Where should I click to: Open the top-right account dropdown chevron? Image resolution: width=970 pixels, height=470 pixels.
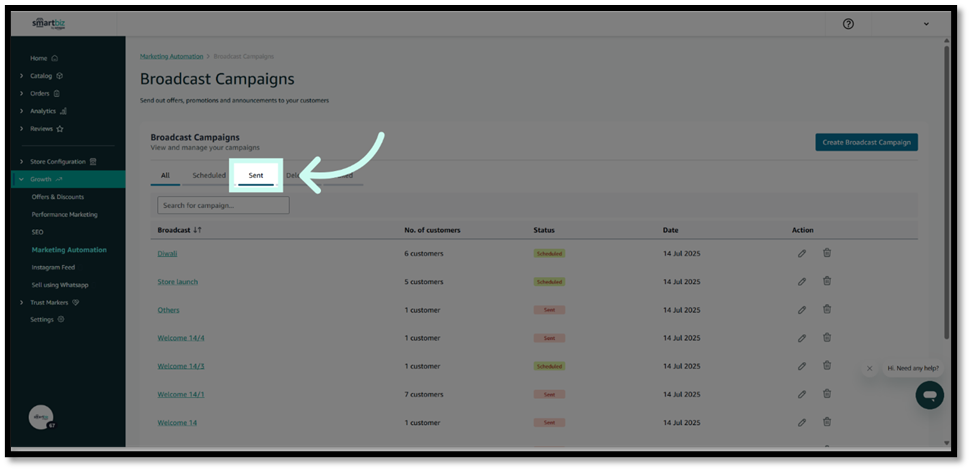pyautogui.click(x=926, y=24)
